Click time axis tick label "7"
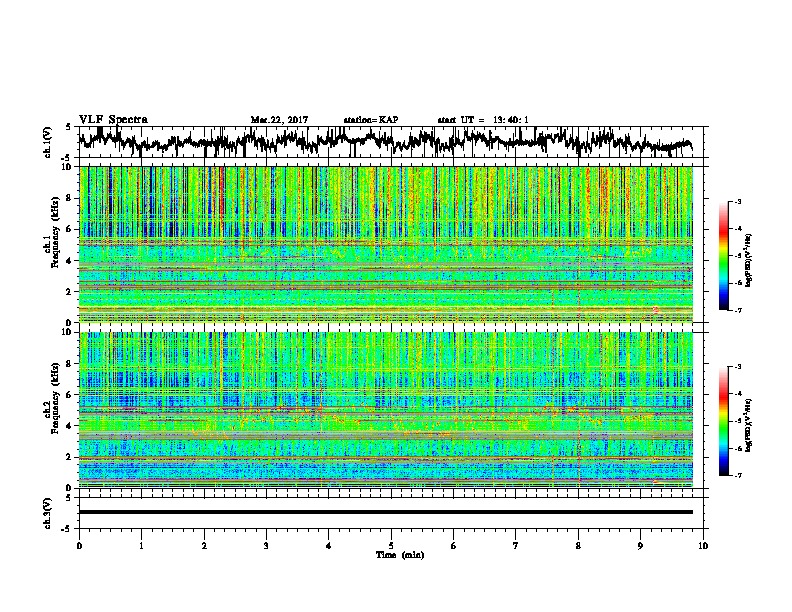 [x=516, y=546]
